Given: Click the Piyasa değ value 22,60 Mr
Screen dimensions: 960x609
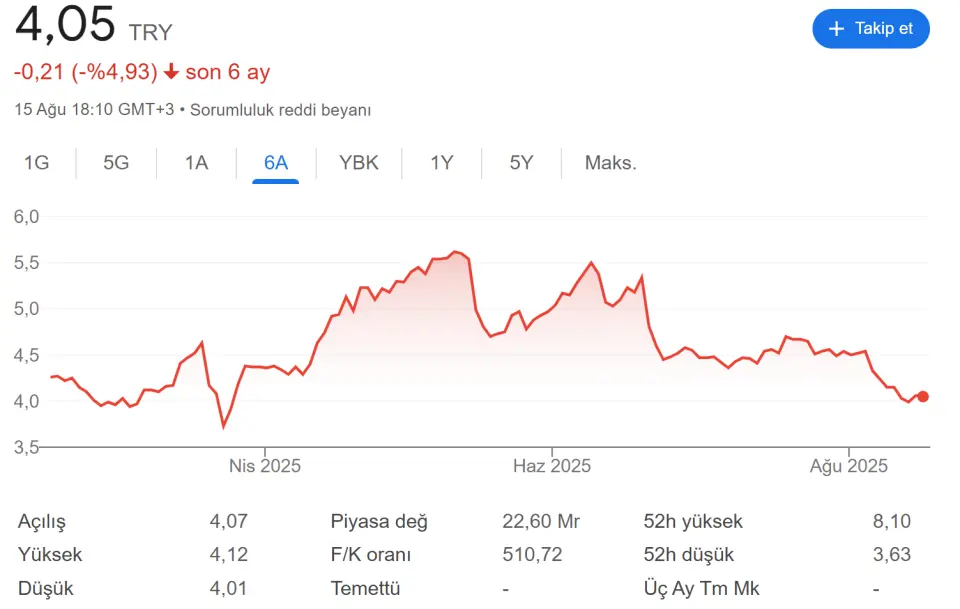Looking at the screenshot, I should [x=541, y=521].
